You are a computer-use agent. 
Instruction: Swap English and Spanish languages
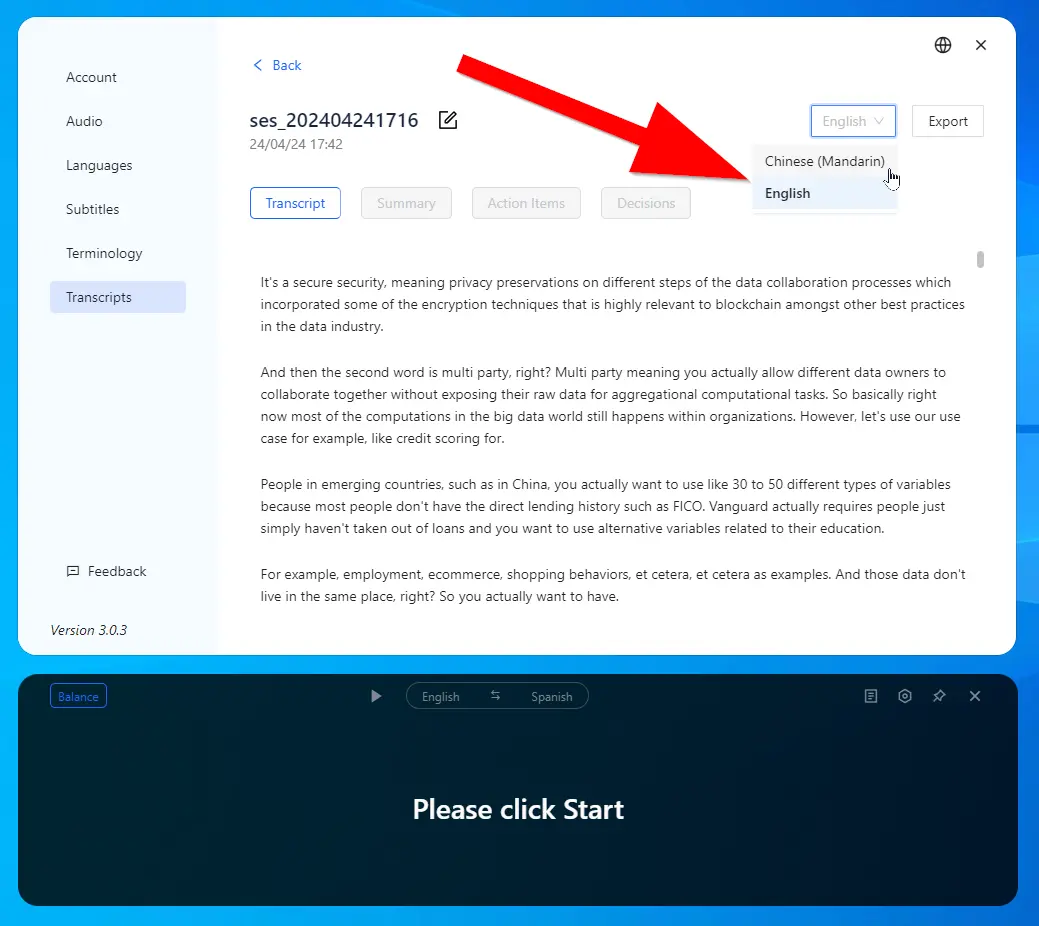[x=495, y=696]
